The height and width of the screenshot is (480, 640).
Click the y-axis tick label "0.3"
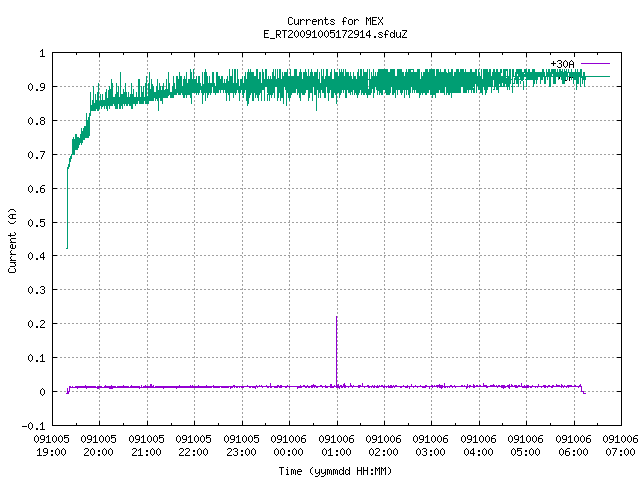37,290
